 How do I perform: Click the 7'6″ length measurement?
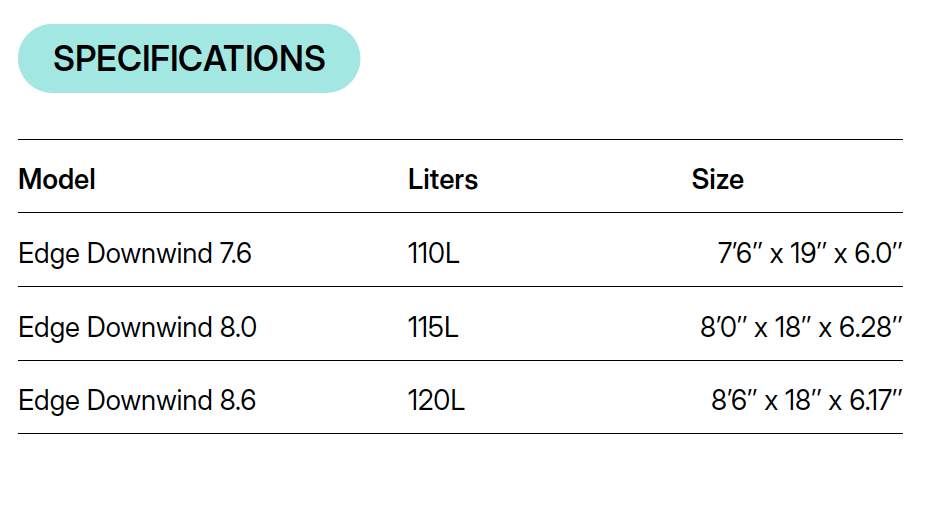[x=740, y=254]
